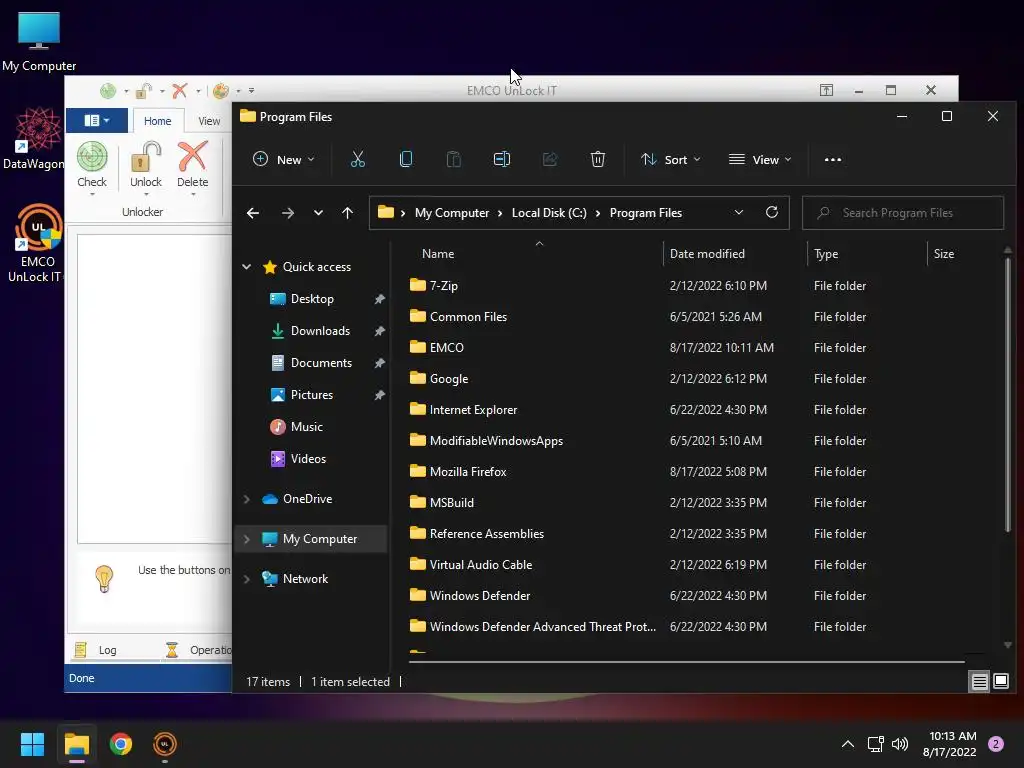Select Downloads in Quick access
Image resolution: width=1024 pixels, height=768 pixels.
pyautogui.click(x=320, y=330)
